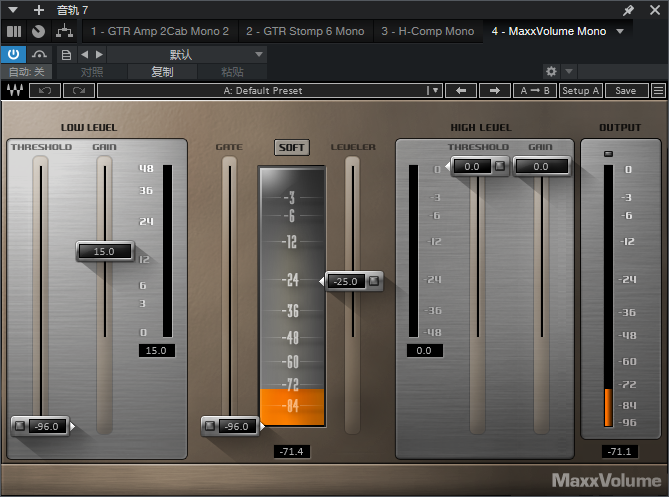Open the preset file page icon
Viewport: 669px width, 497px height.
pos(67,55)
